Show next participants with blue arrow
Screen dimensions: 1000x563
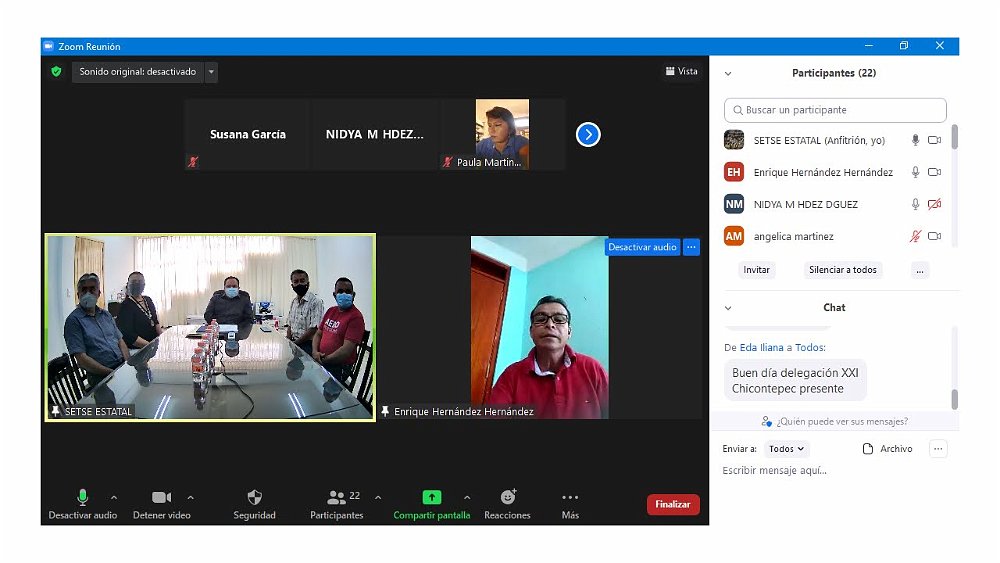coord(588,134)
